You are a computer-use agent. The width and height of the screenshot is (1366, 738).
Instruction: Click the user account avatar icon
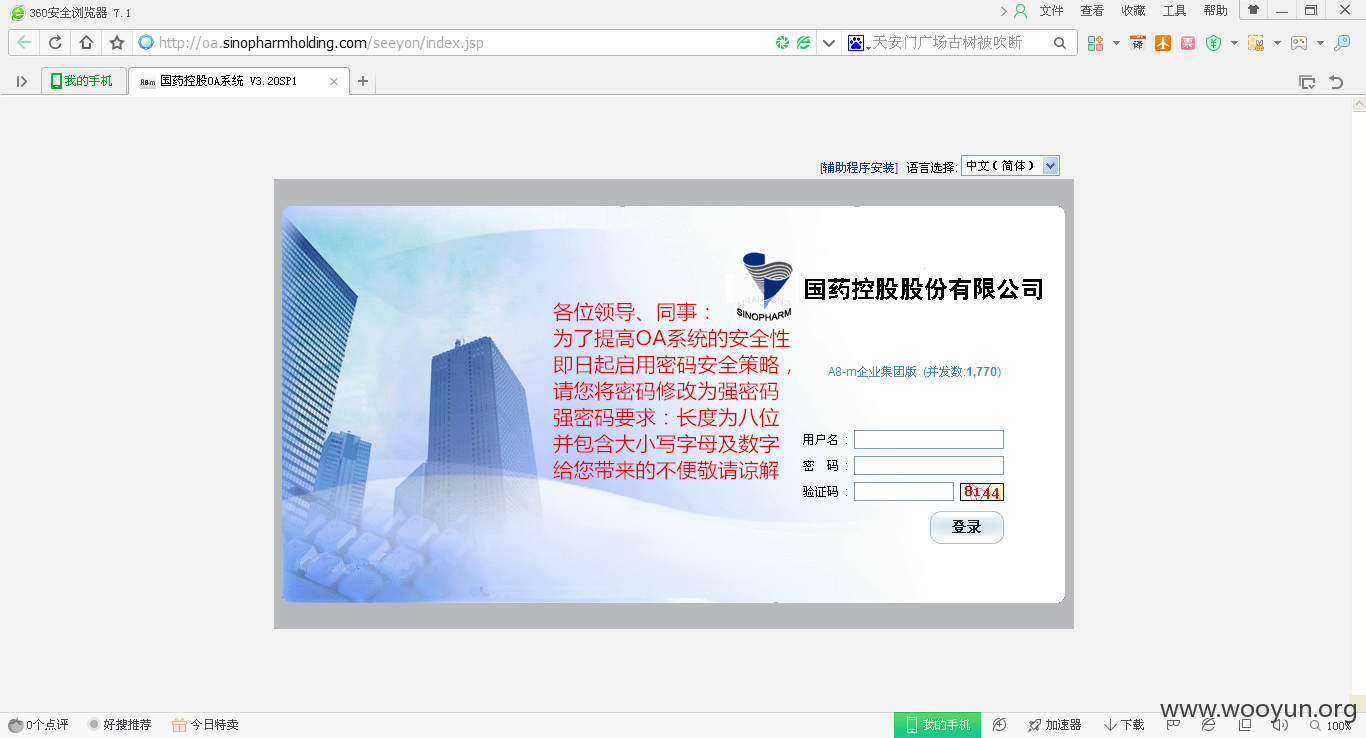1021,11
